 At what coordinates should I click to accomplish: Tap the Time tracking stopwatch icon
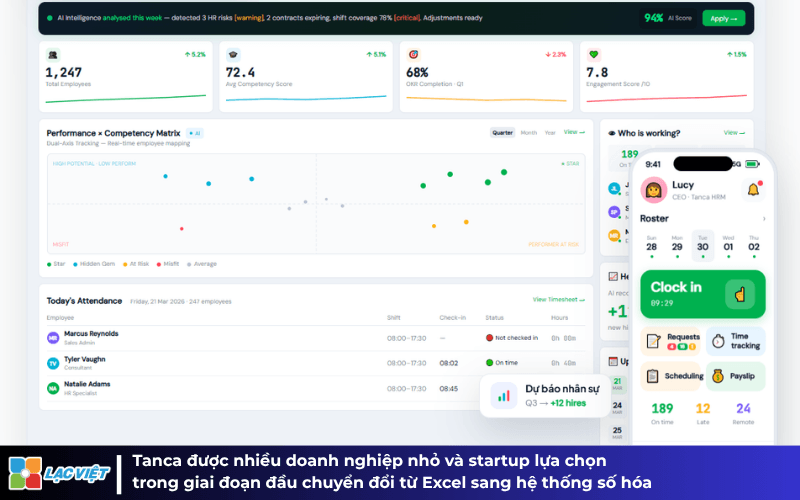pyautogui.click(x=718, y=341)
